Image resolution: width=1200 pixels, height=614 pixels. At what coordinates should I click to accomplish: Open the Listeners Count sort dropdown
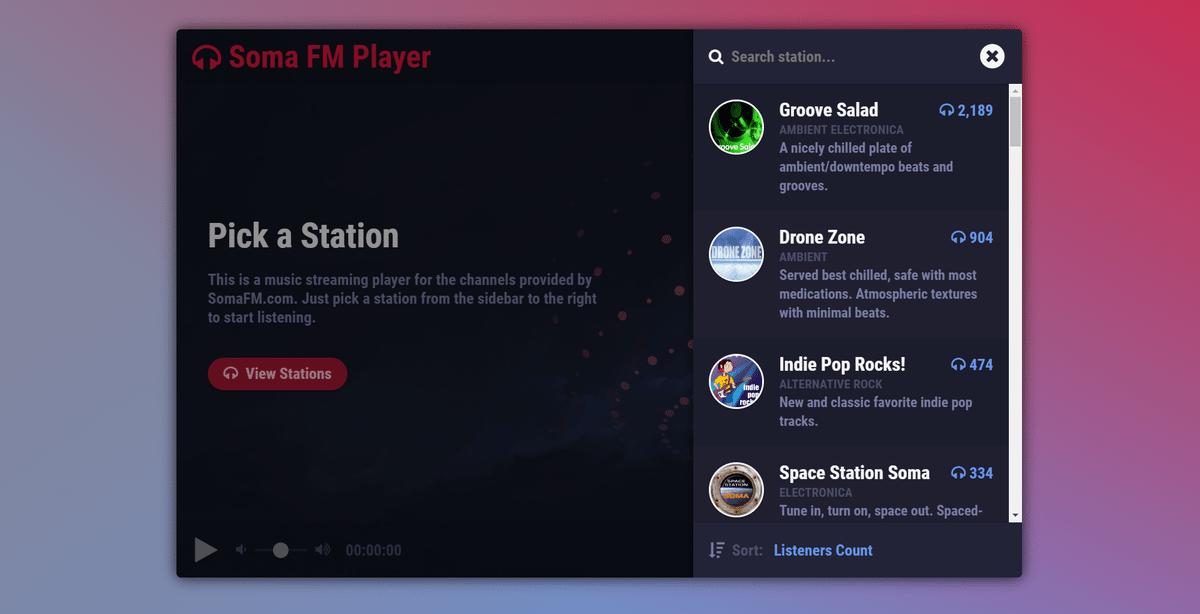[823, 550]
